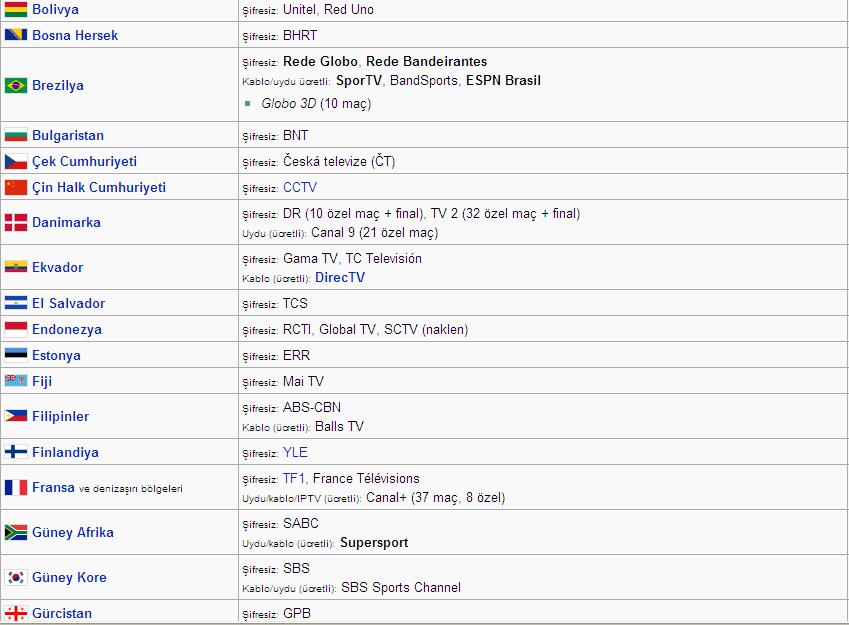Screen dimensions: 849x625
Task: Click the Georgia flag next to Gürcistan
Action: click(16, 613)
